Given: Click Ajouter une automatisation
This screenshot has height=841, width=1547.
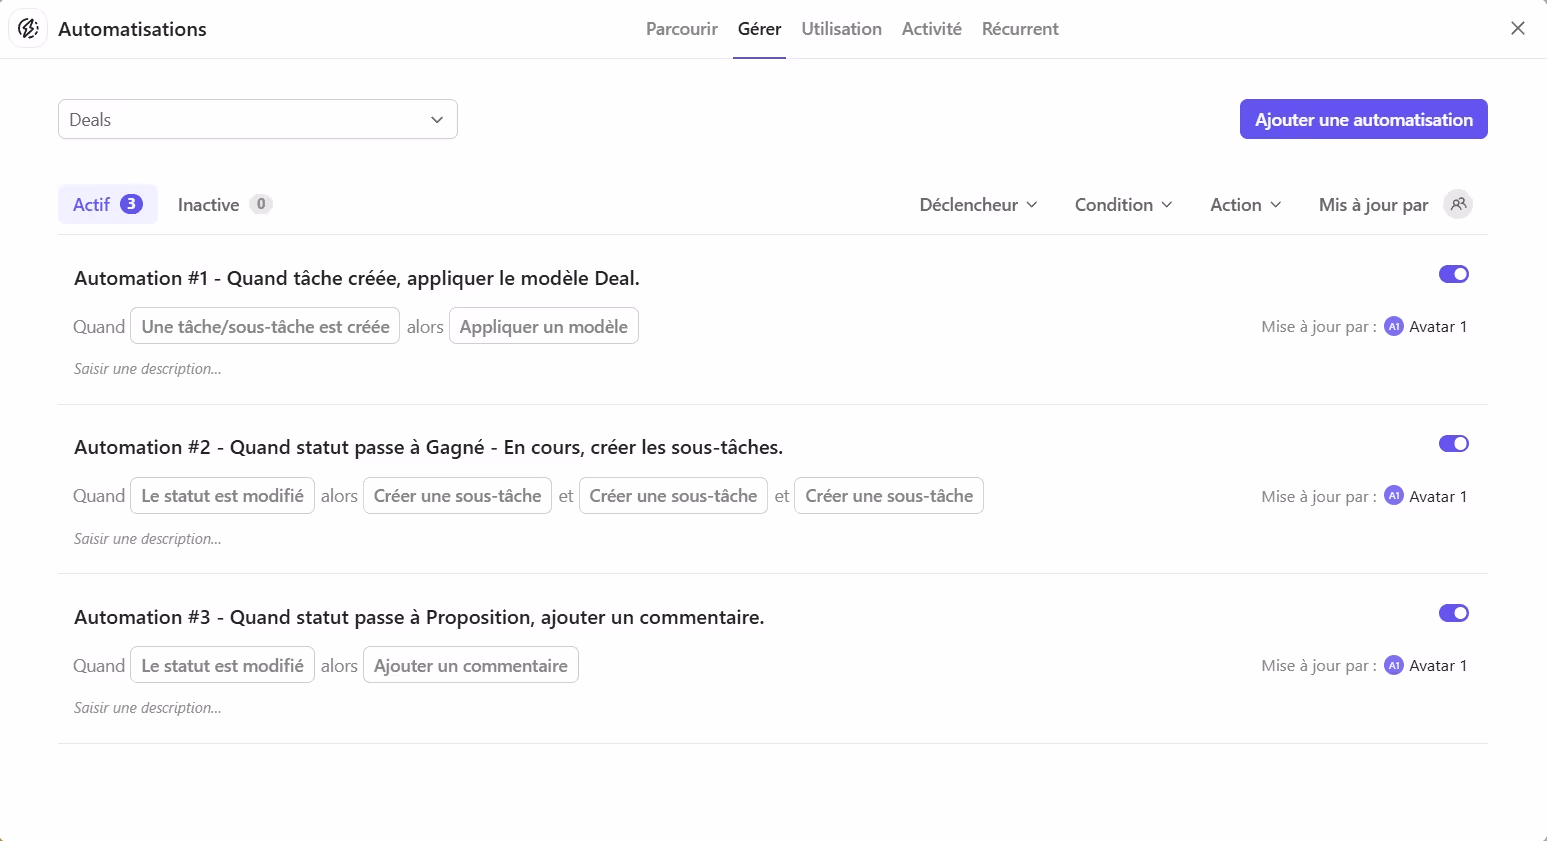Looking at the screenshot, I should [1363, 119].
